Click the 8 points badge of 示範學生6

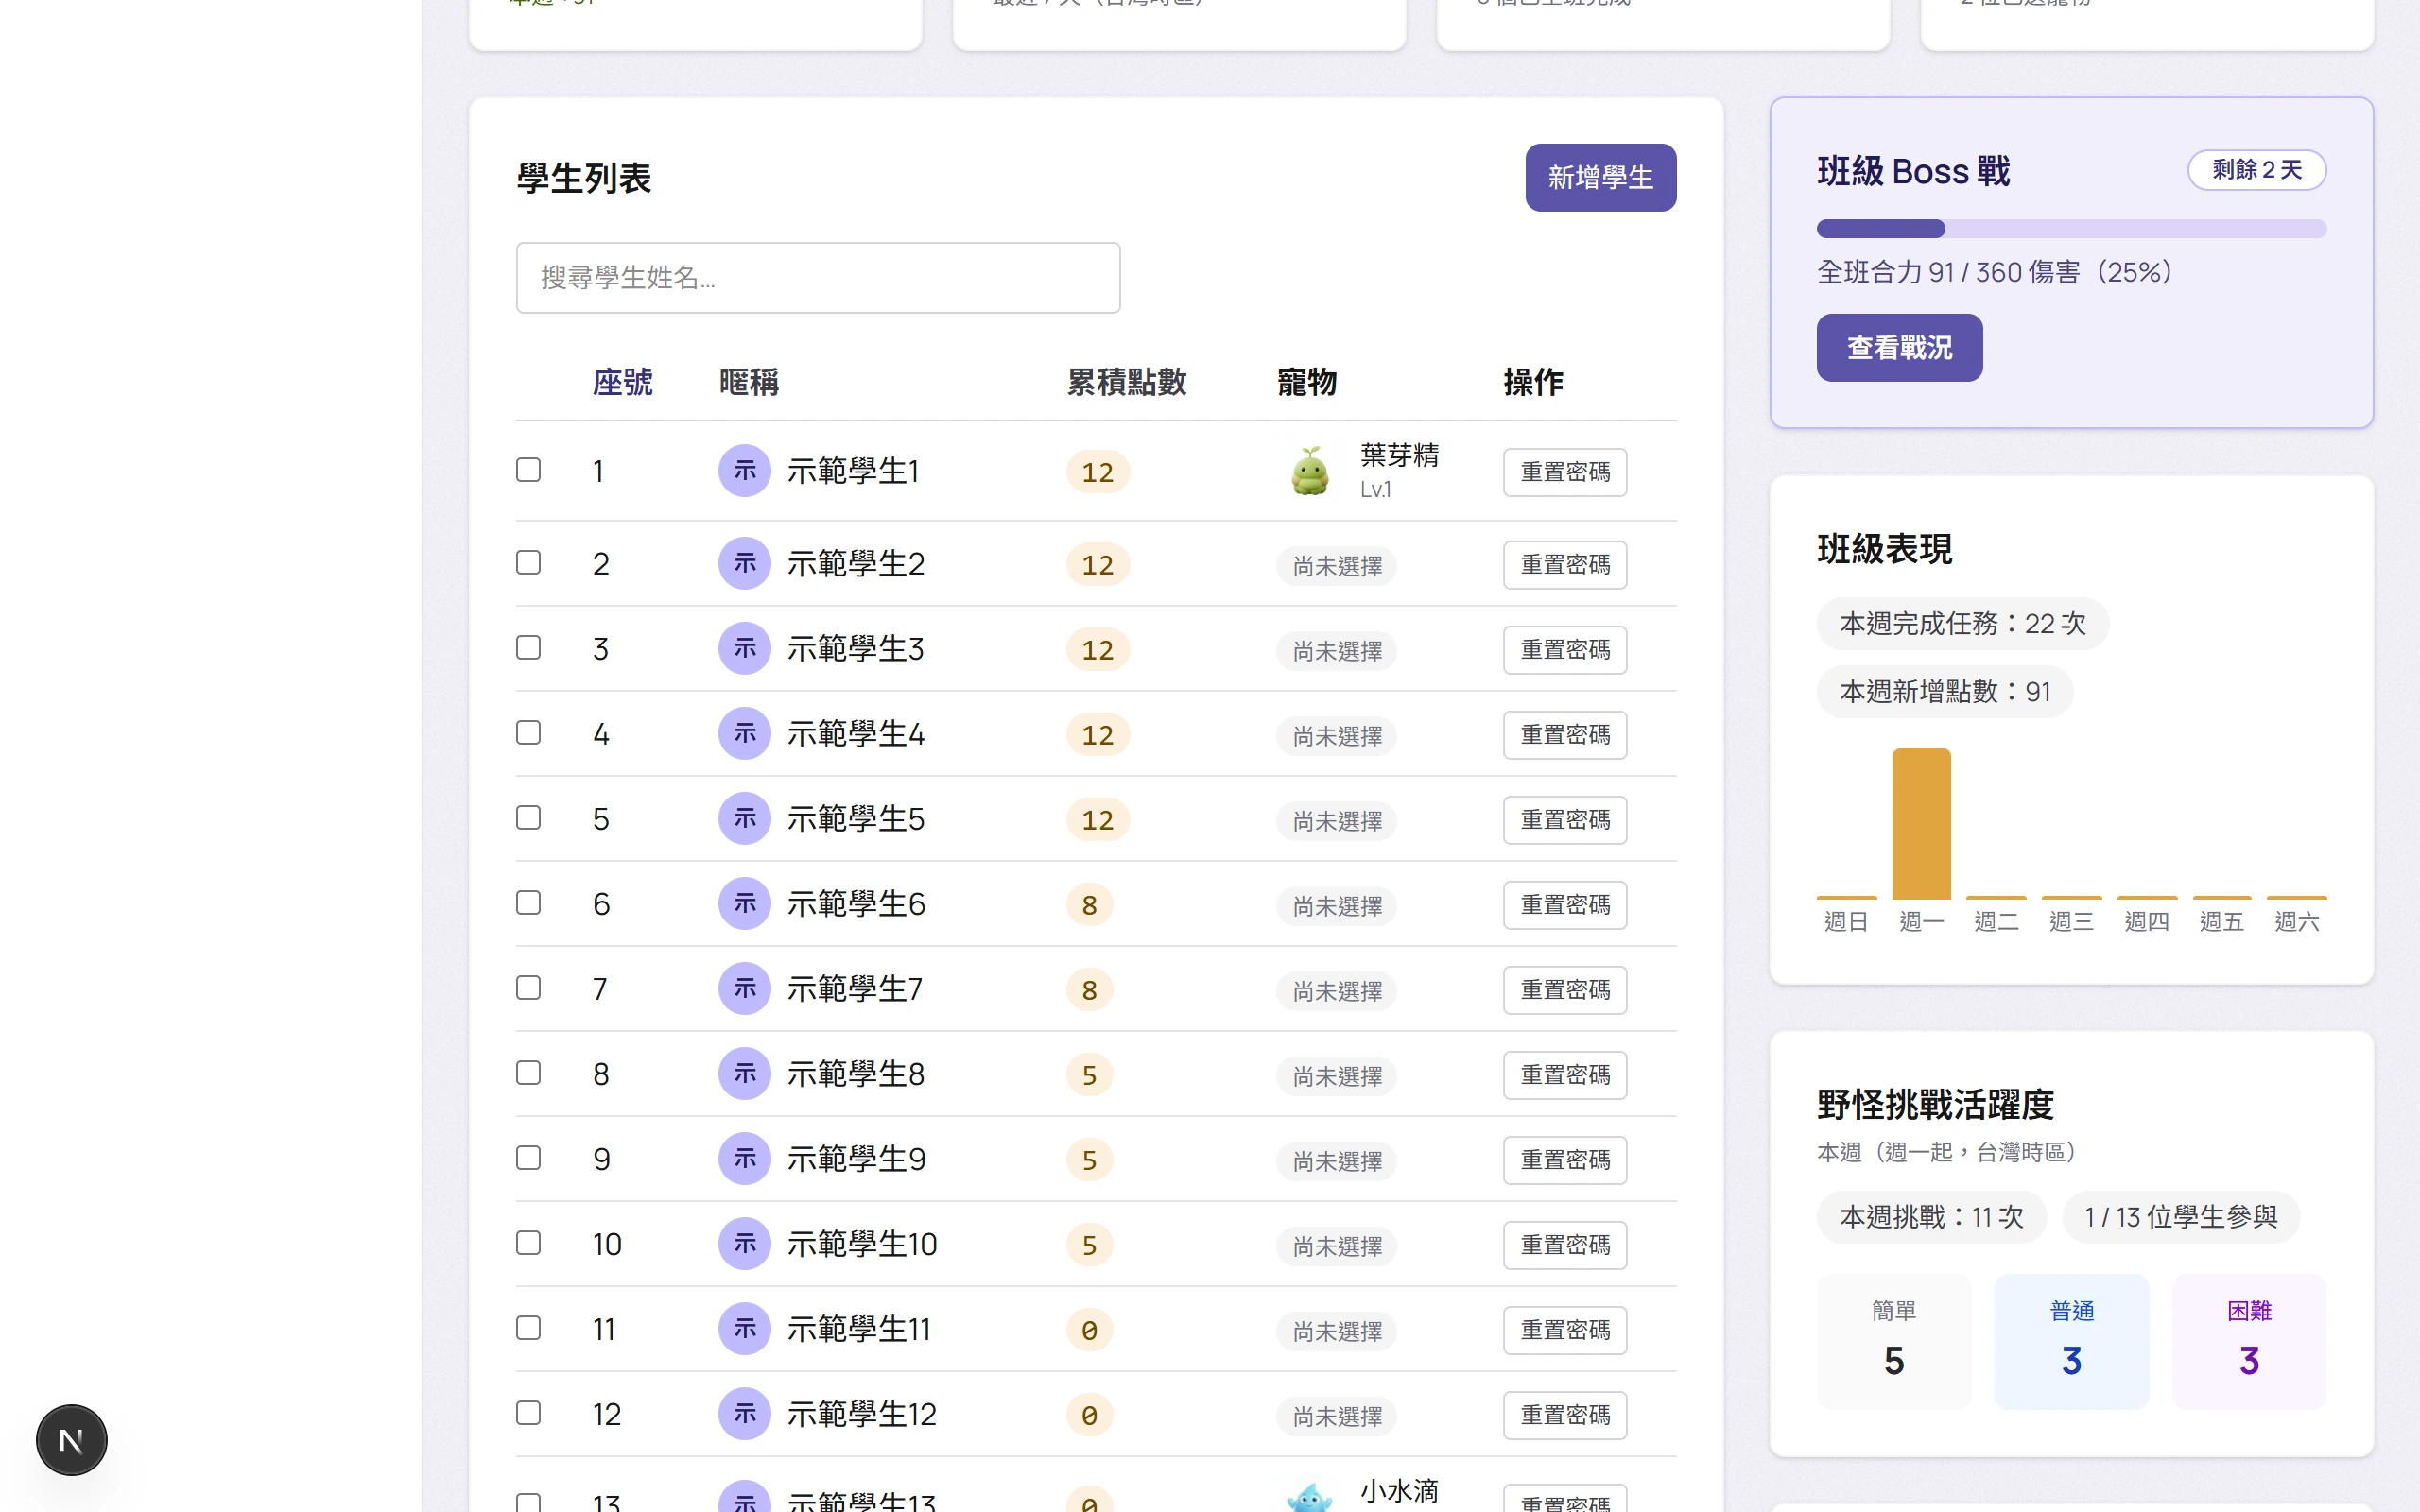point(1089,904)
